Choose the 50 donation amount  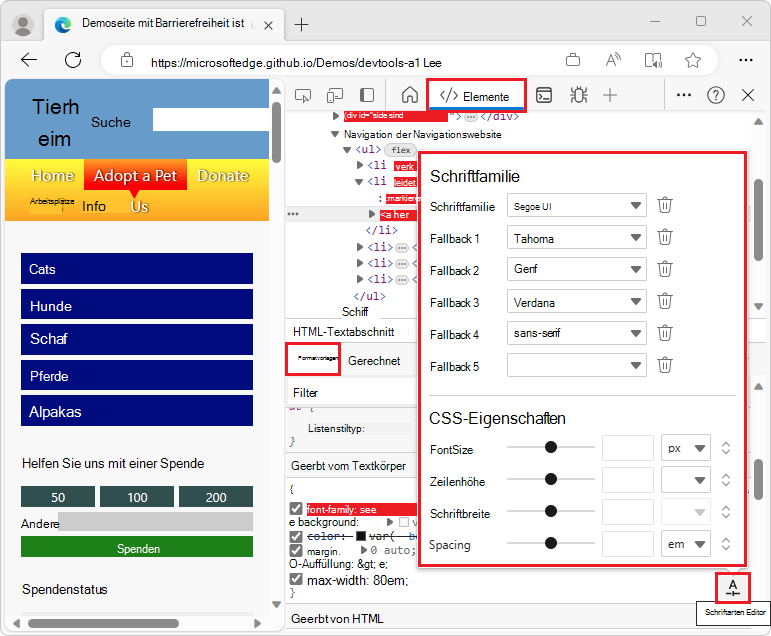pos(58,497)
